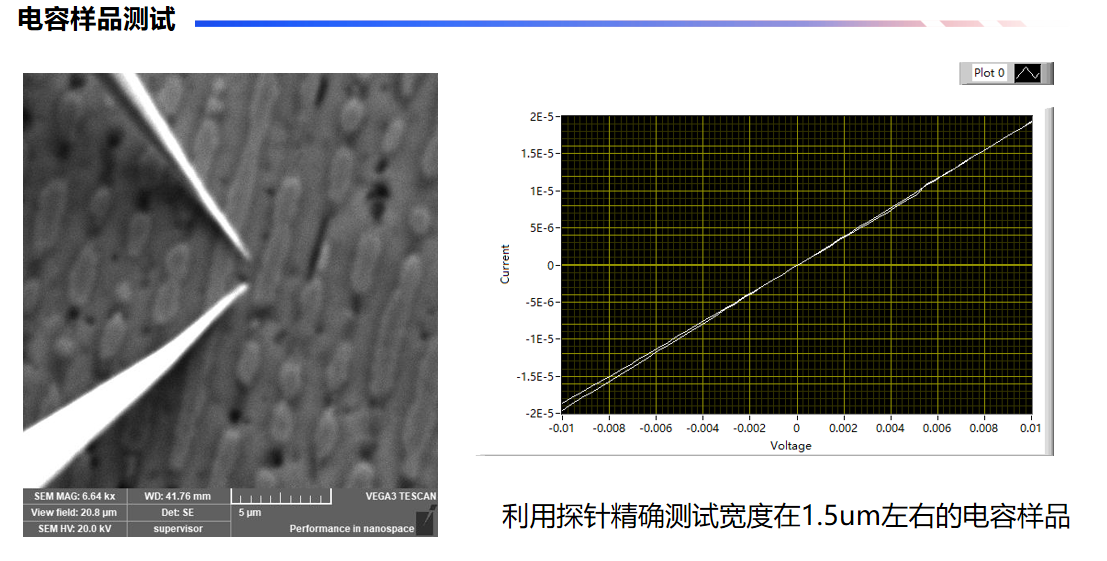Click the 0.01 x-axis maximum value

point(1030,428)
